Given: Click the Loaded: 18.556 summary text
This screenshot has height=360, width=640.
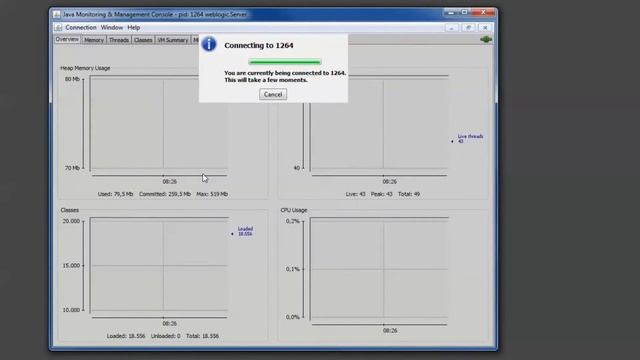Looking at the screenshot, I should pos(126,336).
